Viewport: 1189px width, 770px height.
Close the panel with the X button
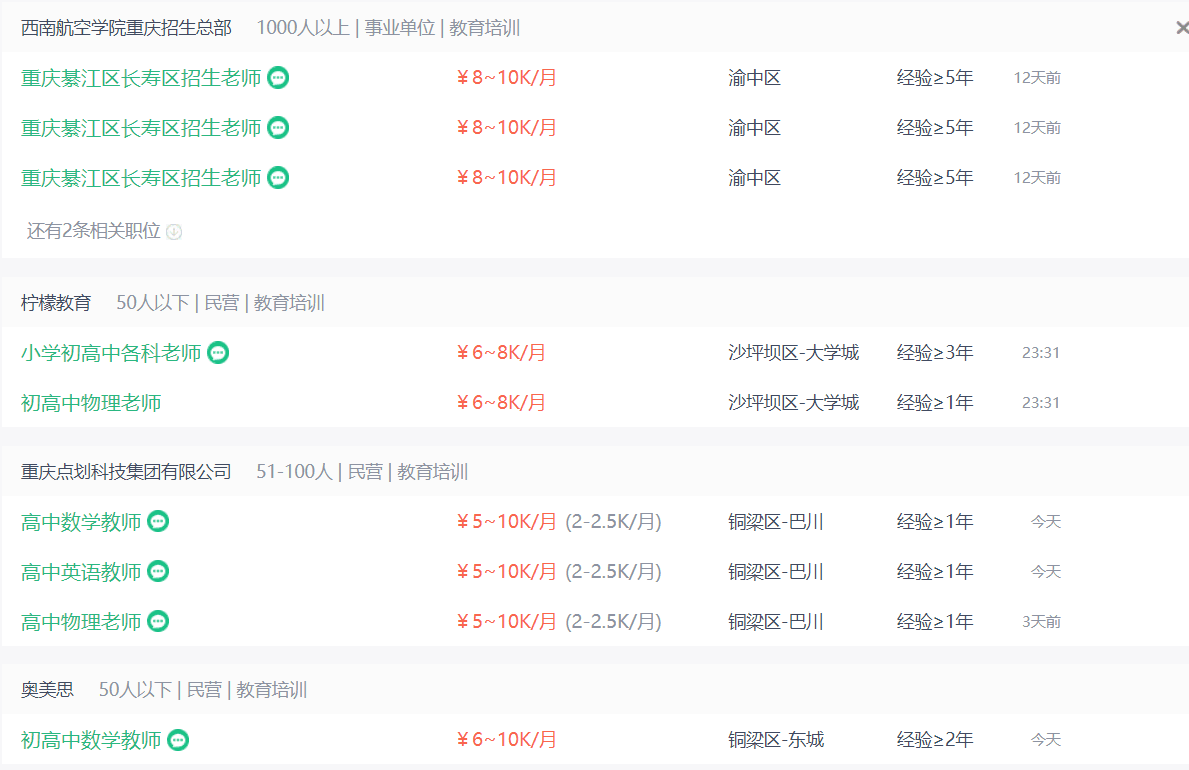1182,28
